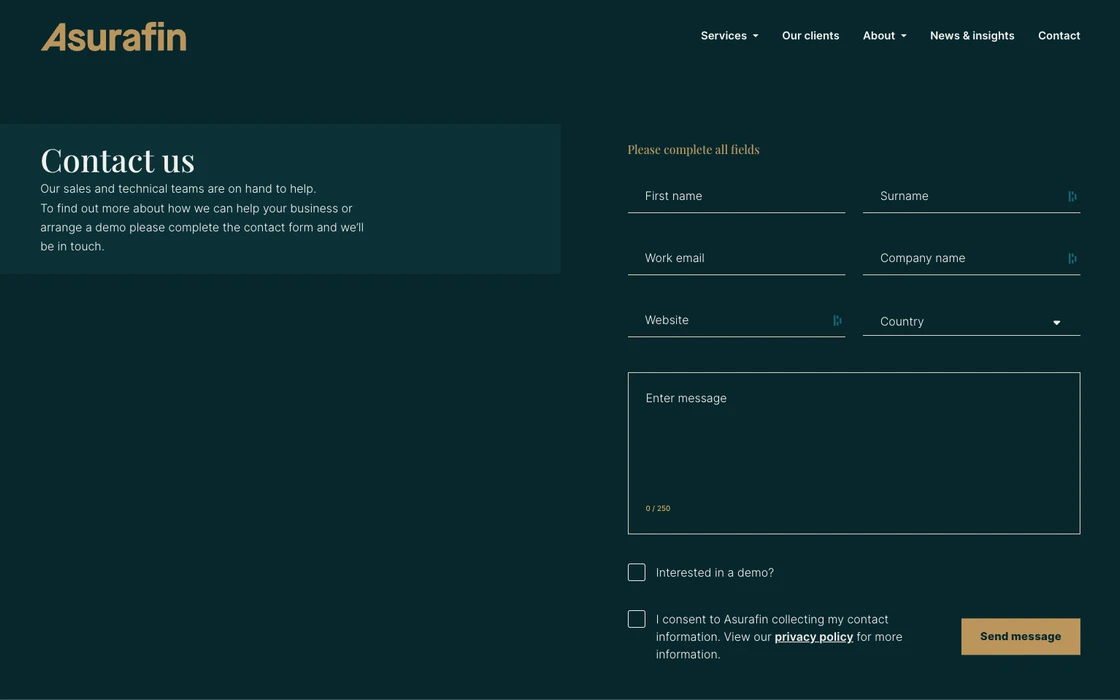Click the Asurafin logo
The height and width of the screenshot is (700, 1120).
[114, 37]
